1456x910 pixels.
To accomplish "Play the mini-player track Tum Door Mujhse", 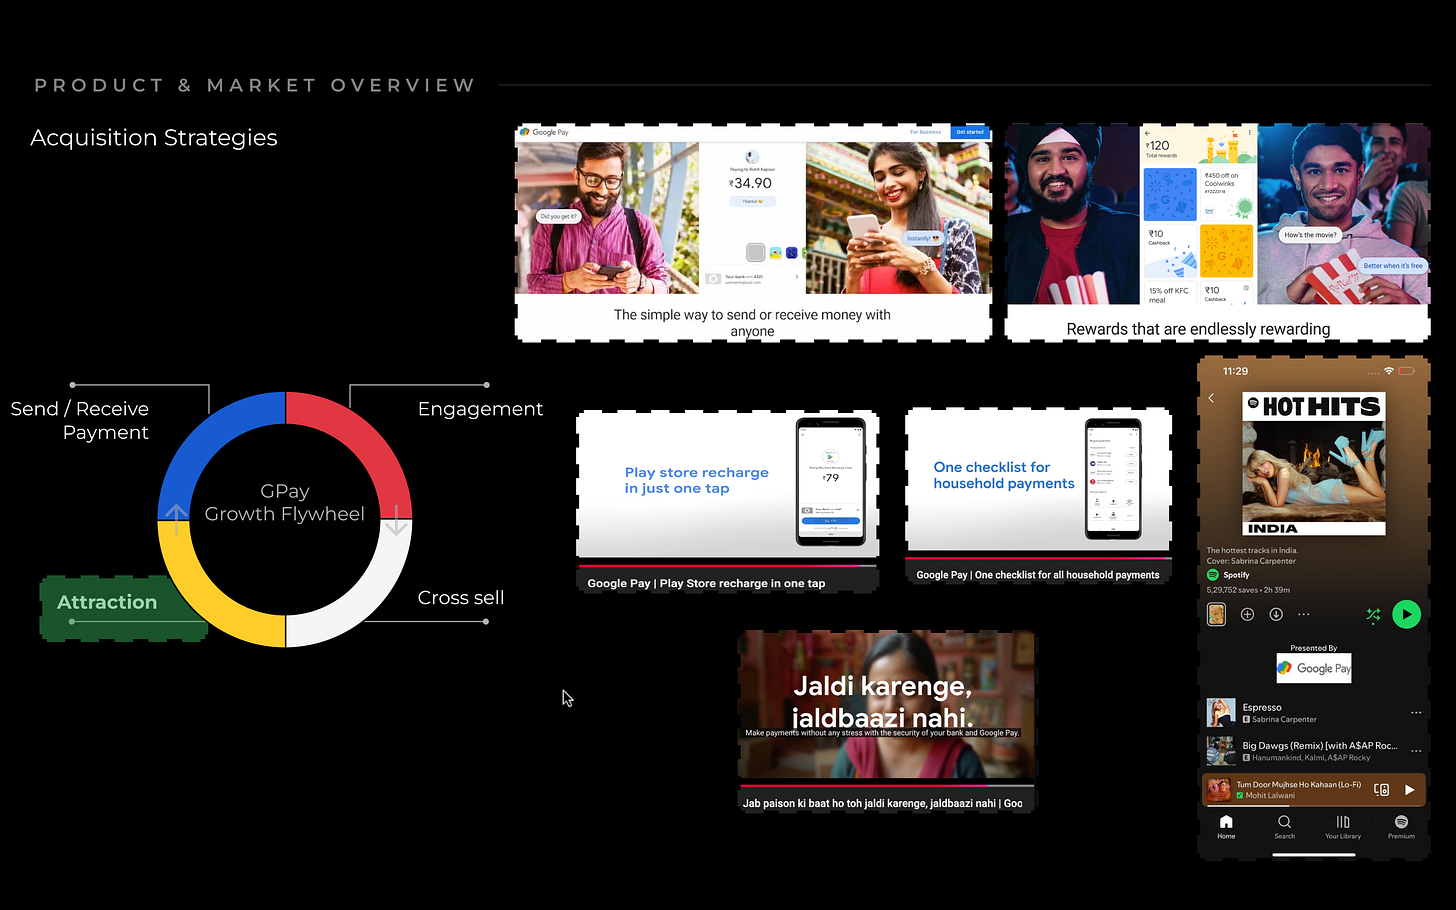I will click(x=1409, y=789).
